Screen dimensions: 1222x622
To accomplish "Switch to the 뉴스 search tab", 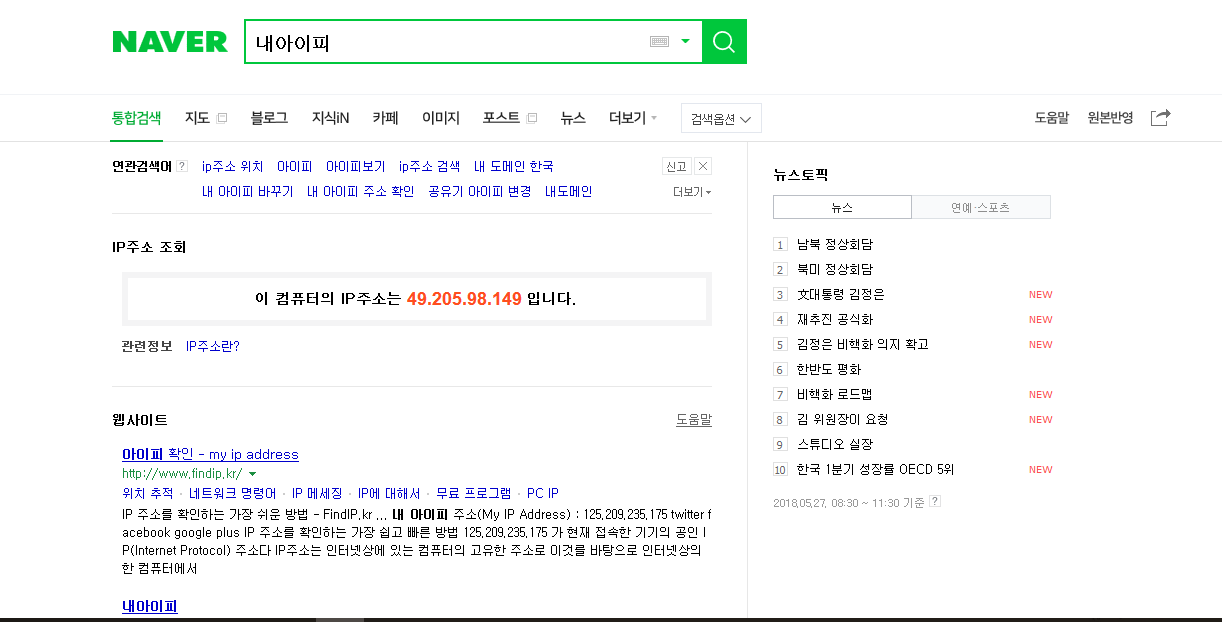I will (573, 118).
